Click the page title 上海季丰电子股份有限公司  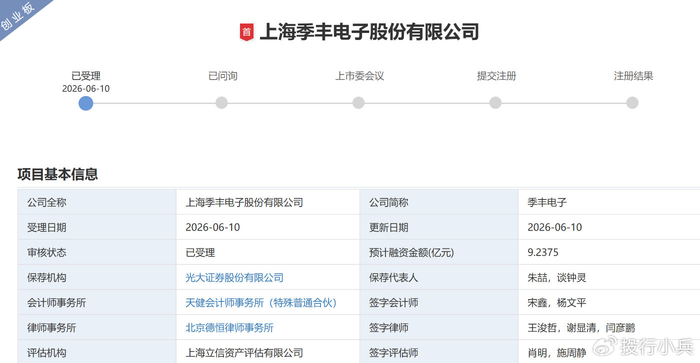[x=369, y=32]
